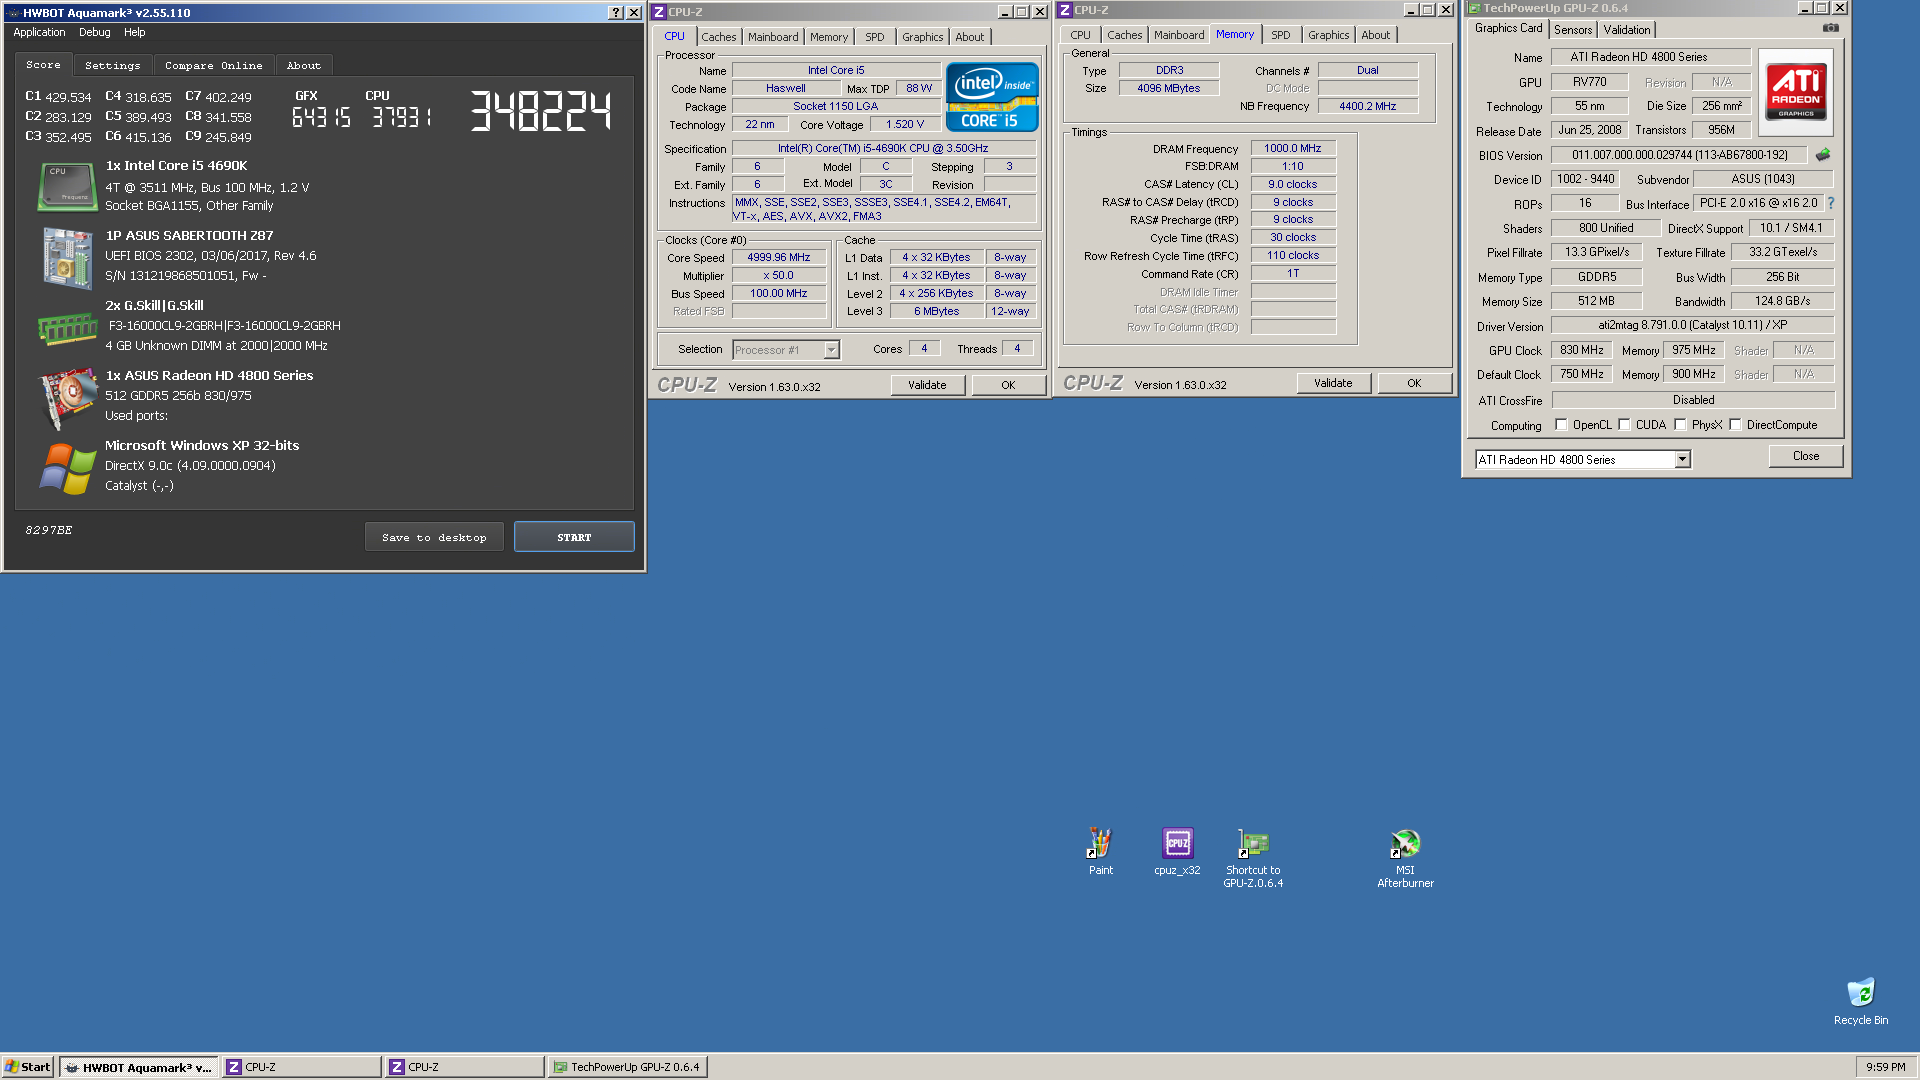Click the Close button in GPU-Z
This screenshot has width=1920, height=1080.
[x=1806, y=456]
